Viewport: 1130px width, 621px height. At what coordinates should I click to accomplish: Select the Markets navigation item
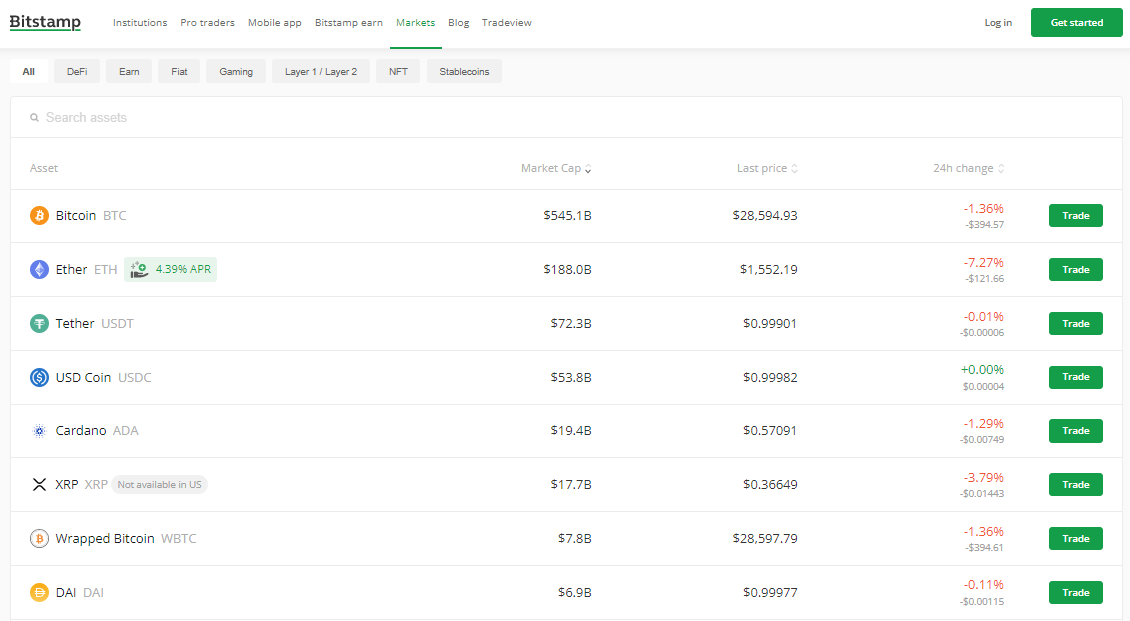coord(416,22)
